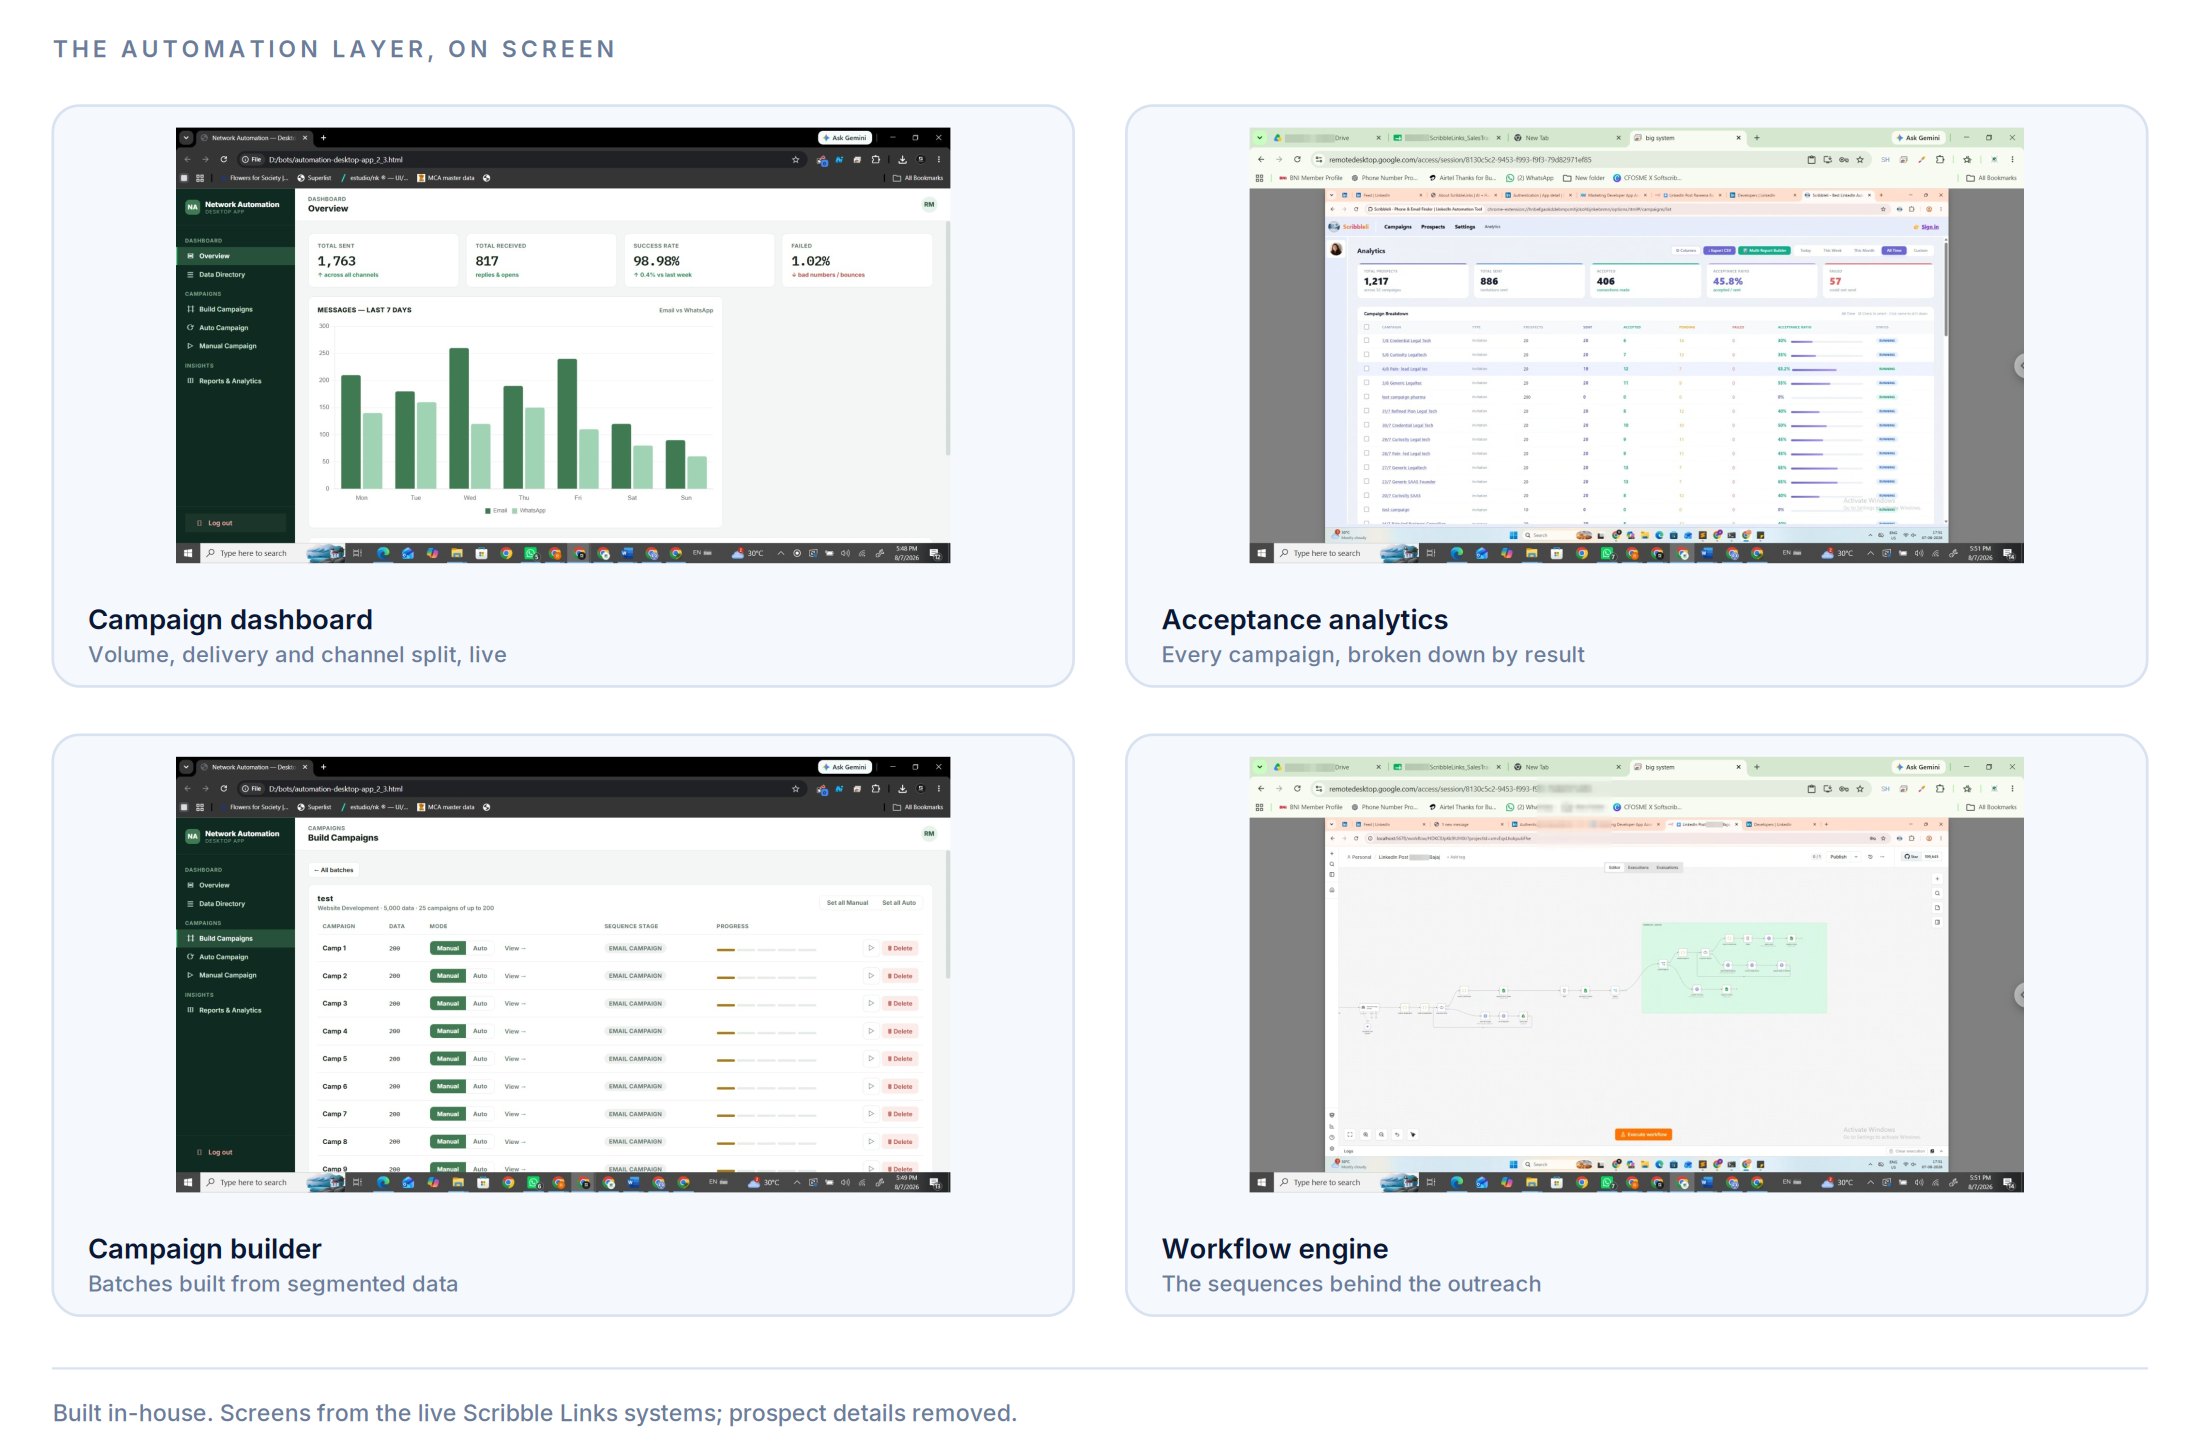Click address bar in Campaign dashboard browser

tap(520, 159)
